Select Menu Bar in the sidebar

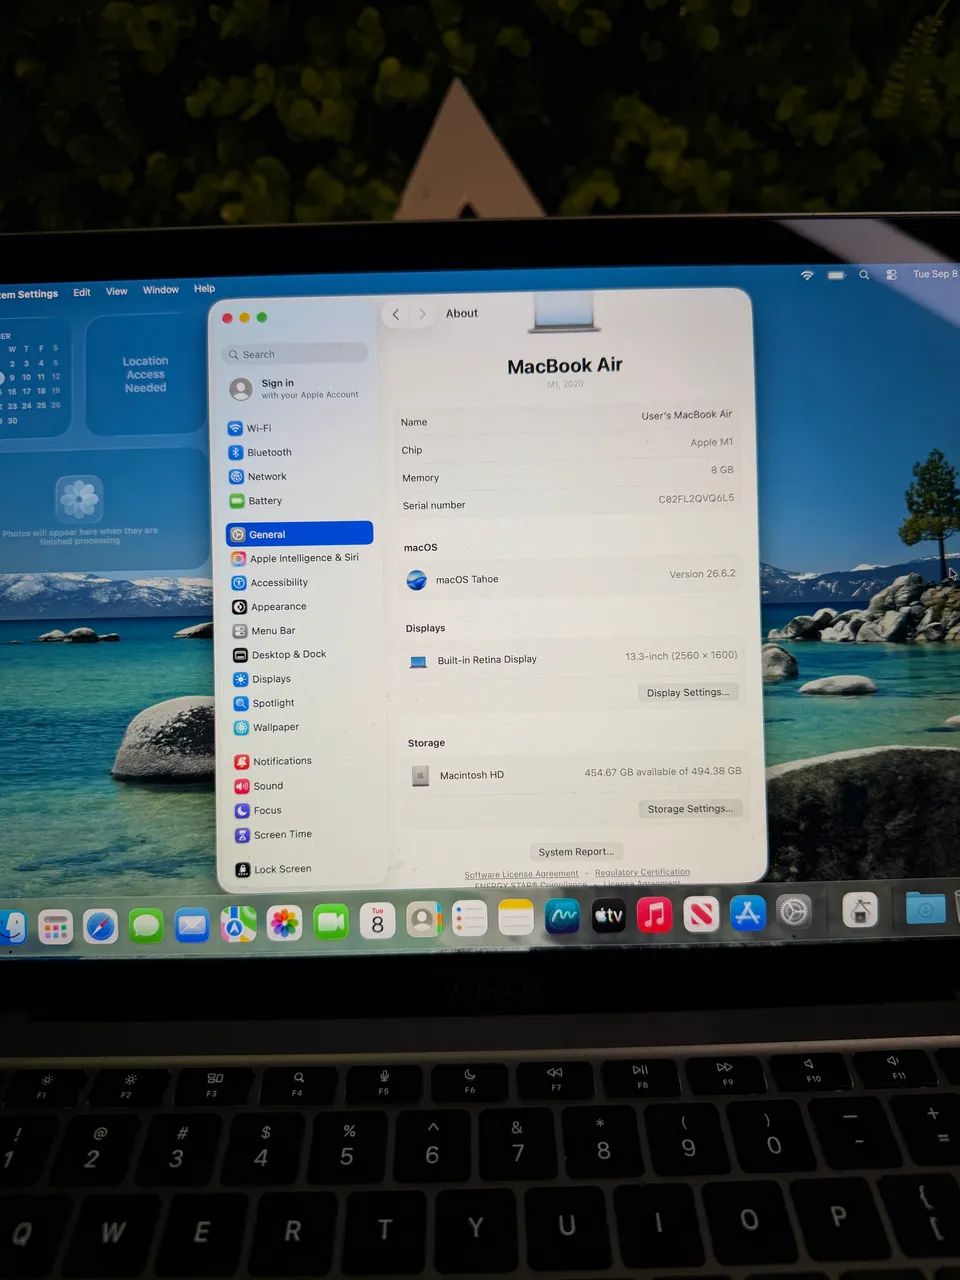[264, 630]
